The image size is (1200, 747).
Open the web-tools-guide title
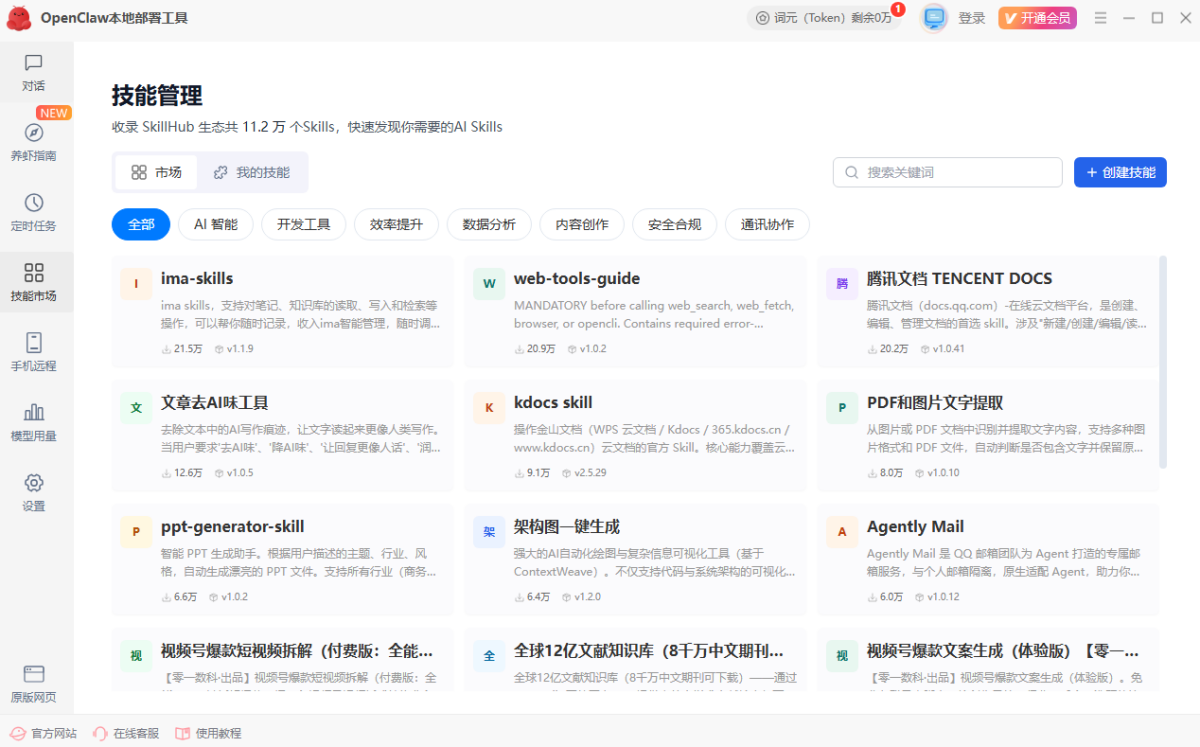pyautogui.click(x=577, y=279)
